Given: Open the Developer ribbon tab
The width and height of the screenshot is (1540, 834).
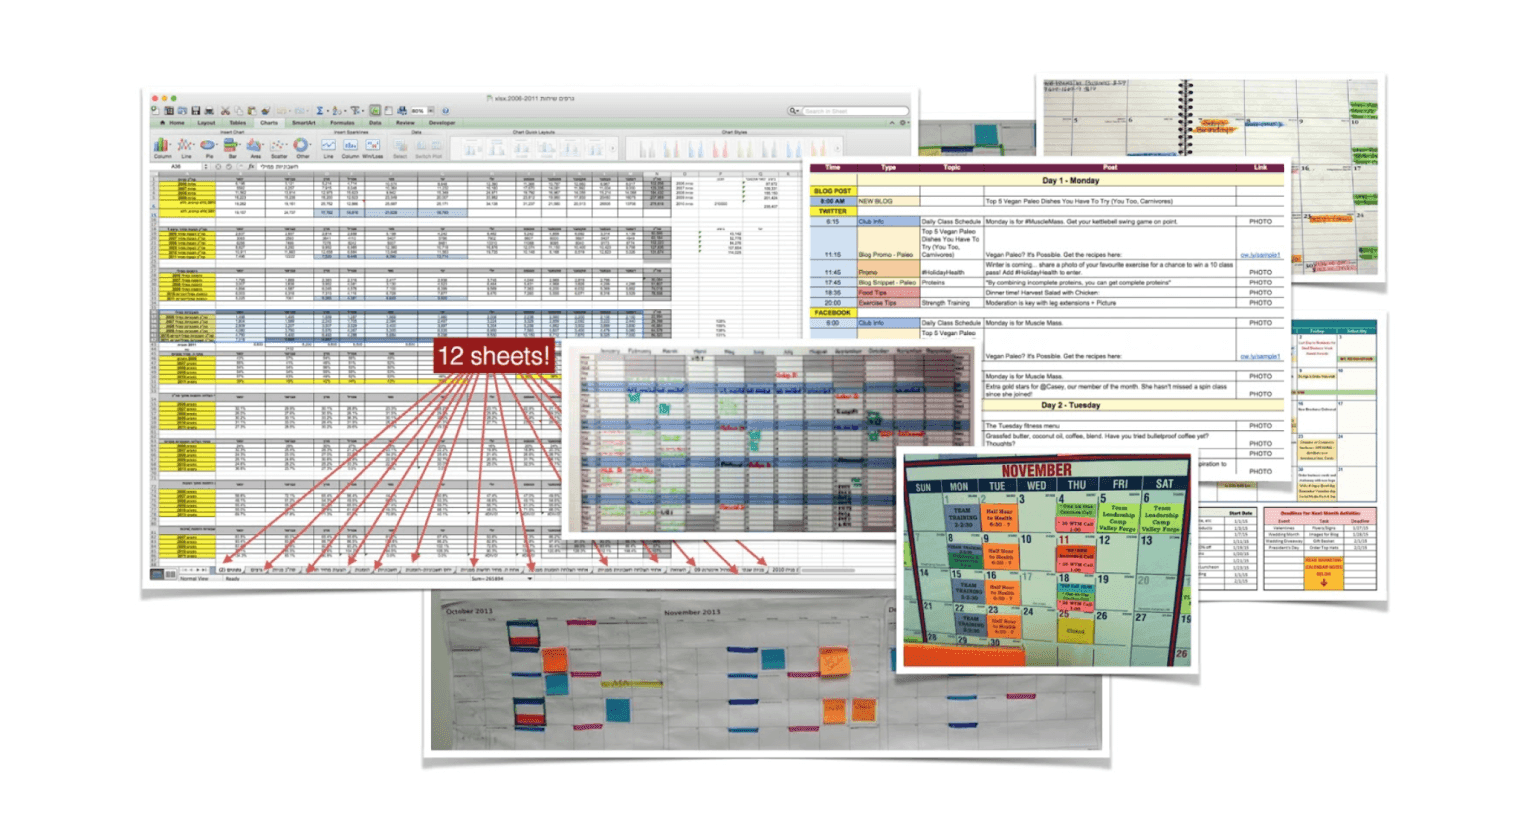Looking at the screenshot, I should (x=442, y=123).
